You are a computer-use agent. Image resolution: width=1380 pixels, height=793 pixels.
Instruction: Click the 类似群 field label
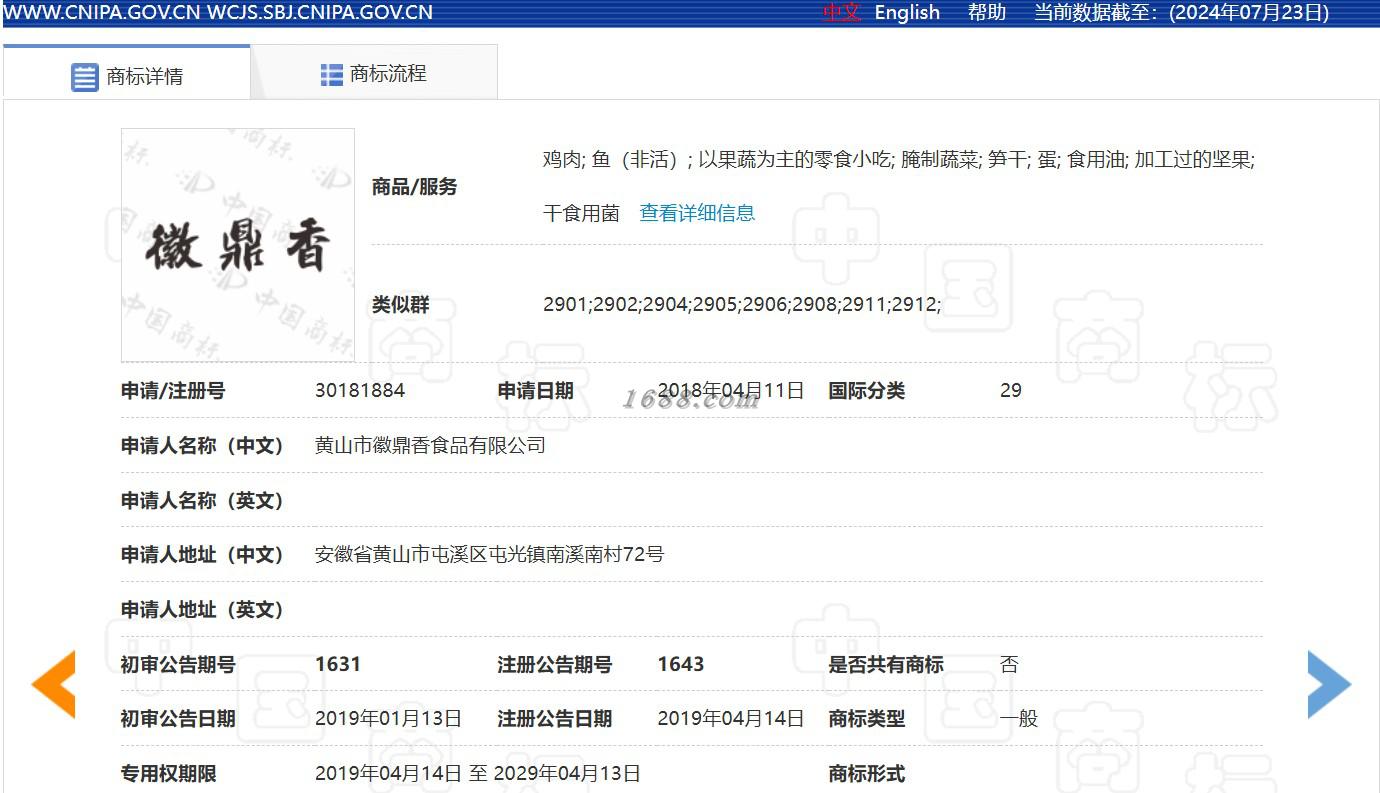pyautogui.click(x=401, y=305)
